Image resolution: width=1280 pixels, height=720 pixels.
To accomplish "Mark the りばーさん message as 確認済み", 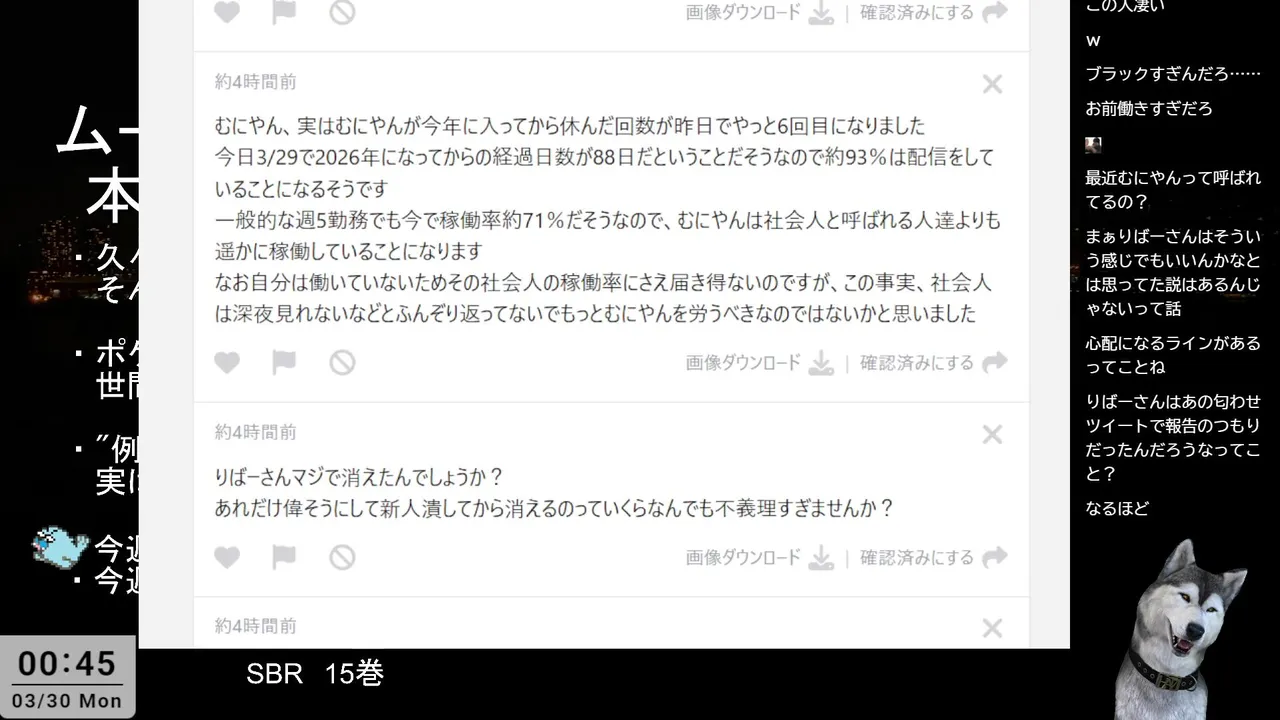I will coord(934,558).
